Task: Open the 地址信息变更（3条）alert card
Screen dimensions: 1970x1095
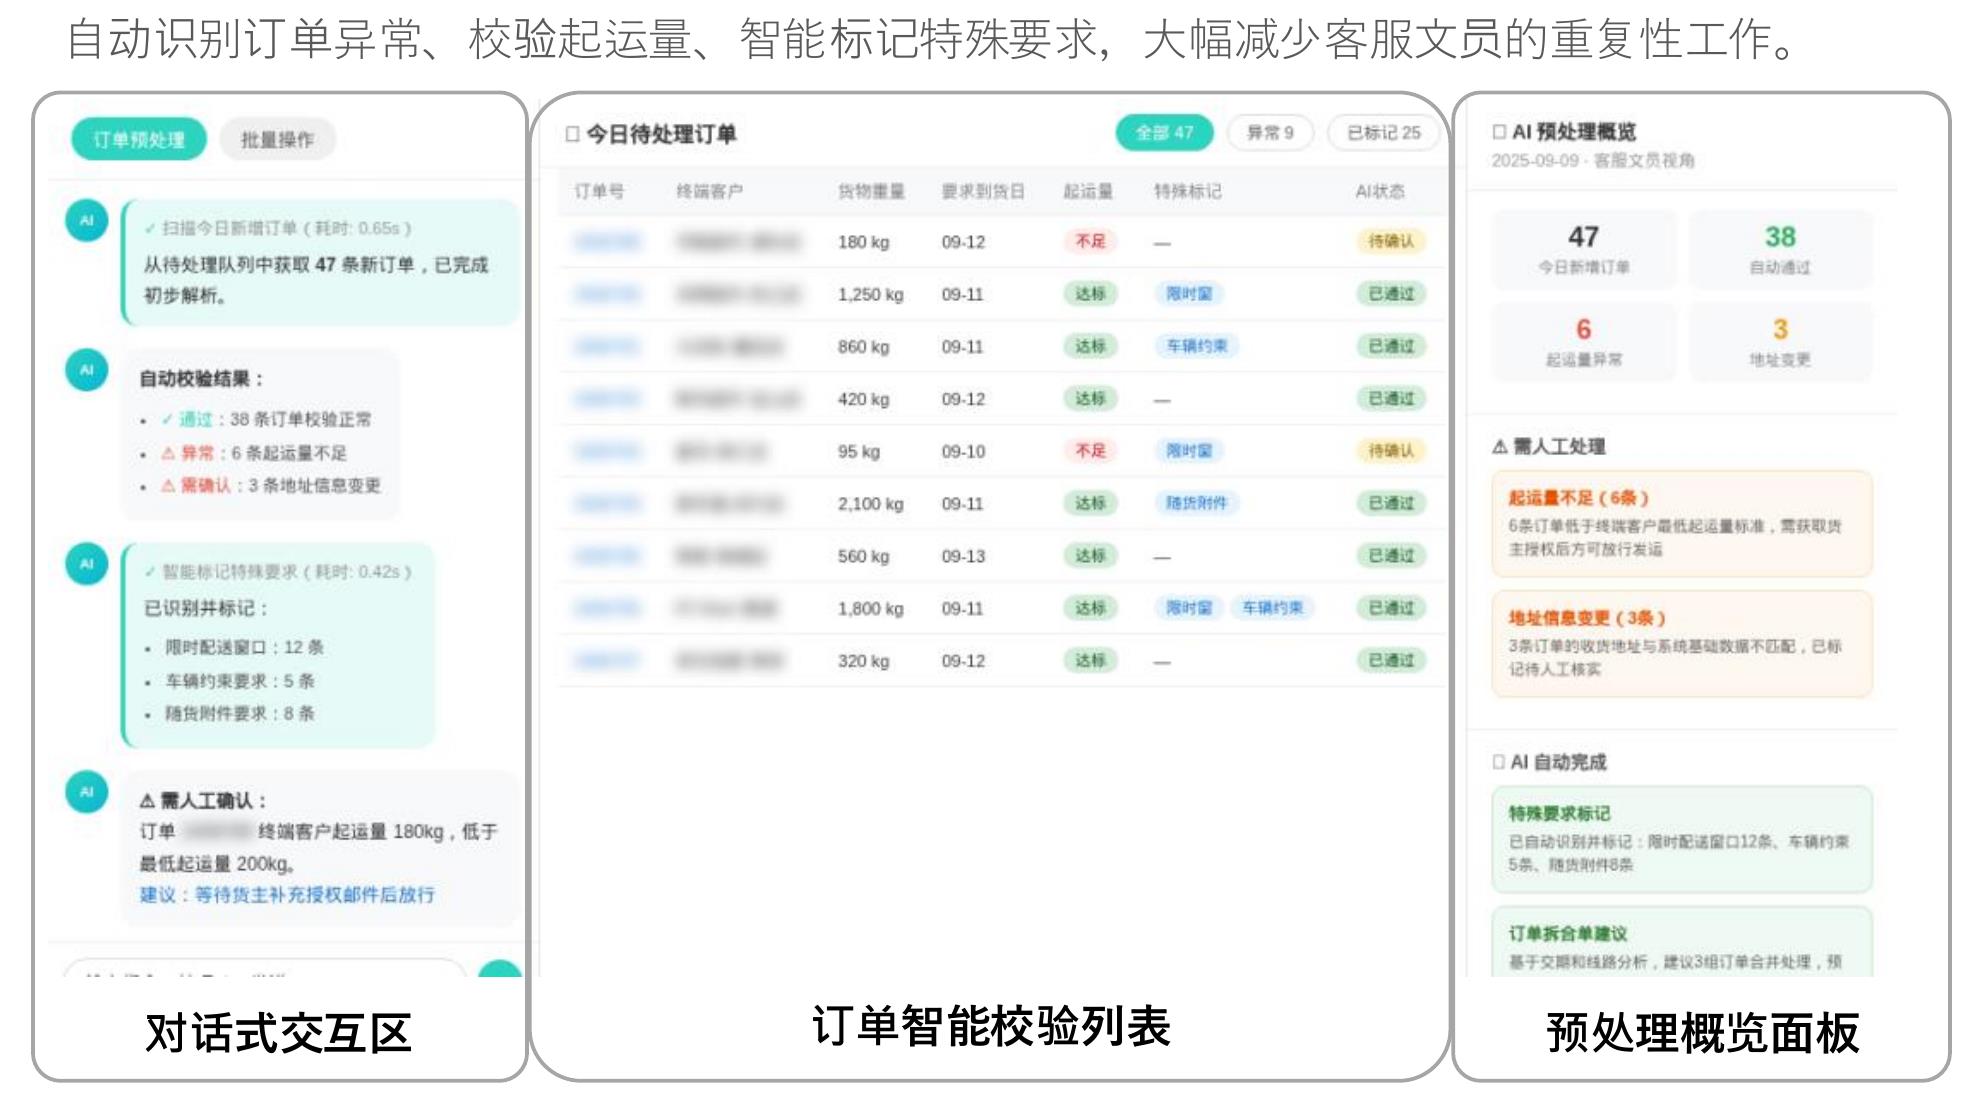Action: coord(1682,643)
